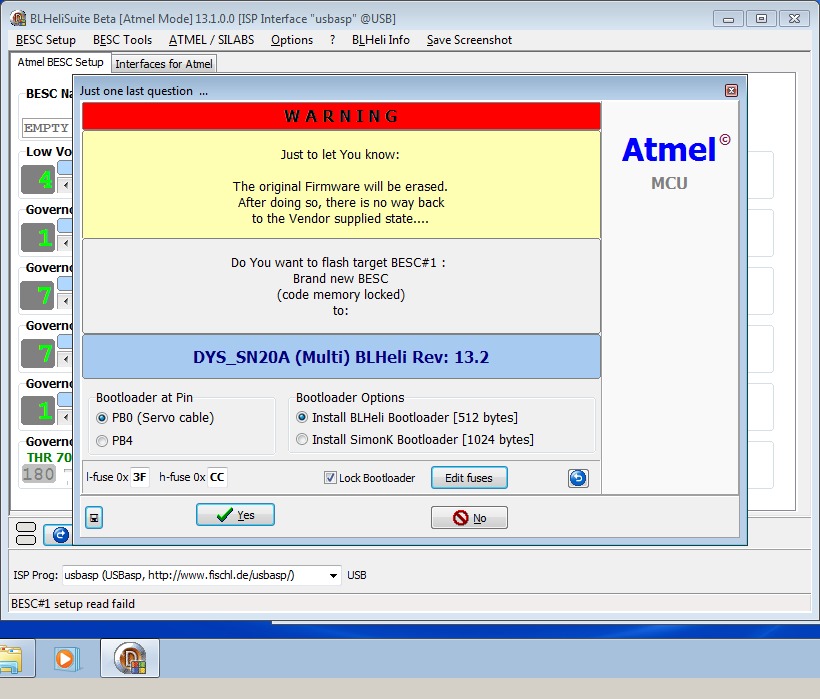
Task: Close the 'Just one last question' dialog
Action: 731,90
